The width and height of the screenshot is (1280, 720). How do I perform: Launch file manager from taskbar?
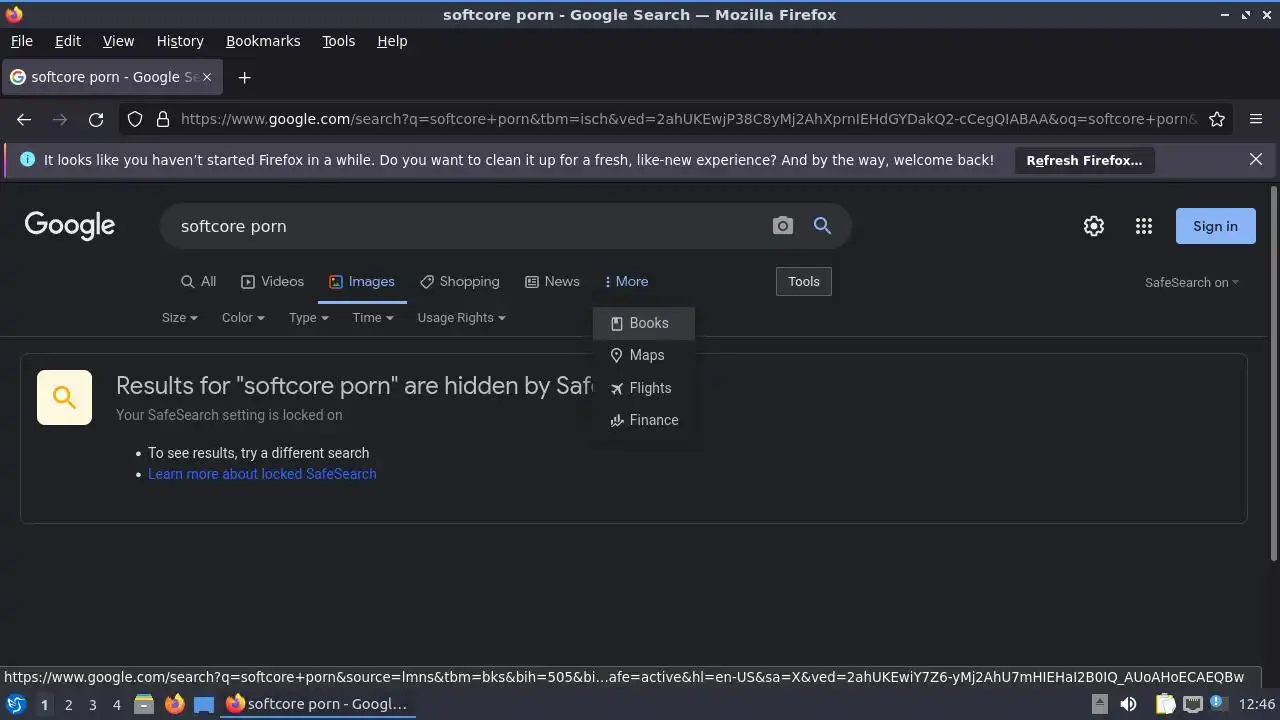point(144,704)
